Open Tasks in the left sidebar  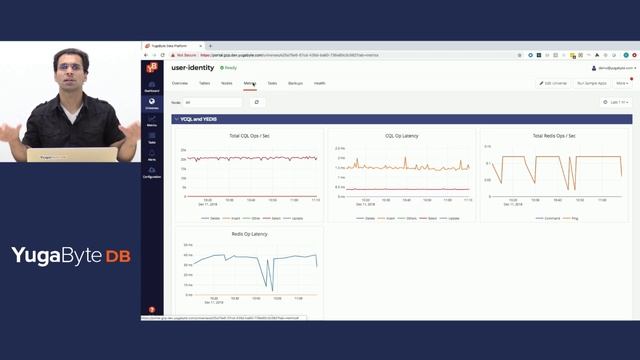pyautogui.click(x=152, y=138)
